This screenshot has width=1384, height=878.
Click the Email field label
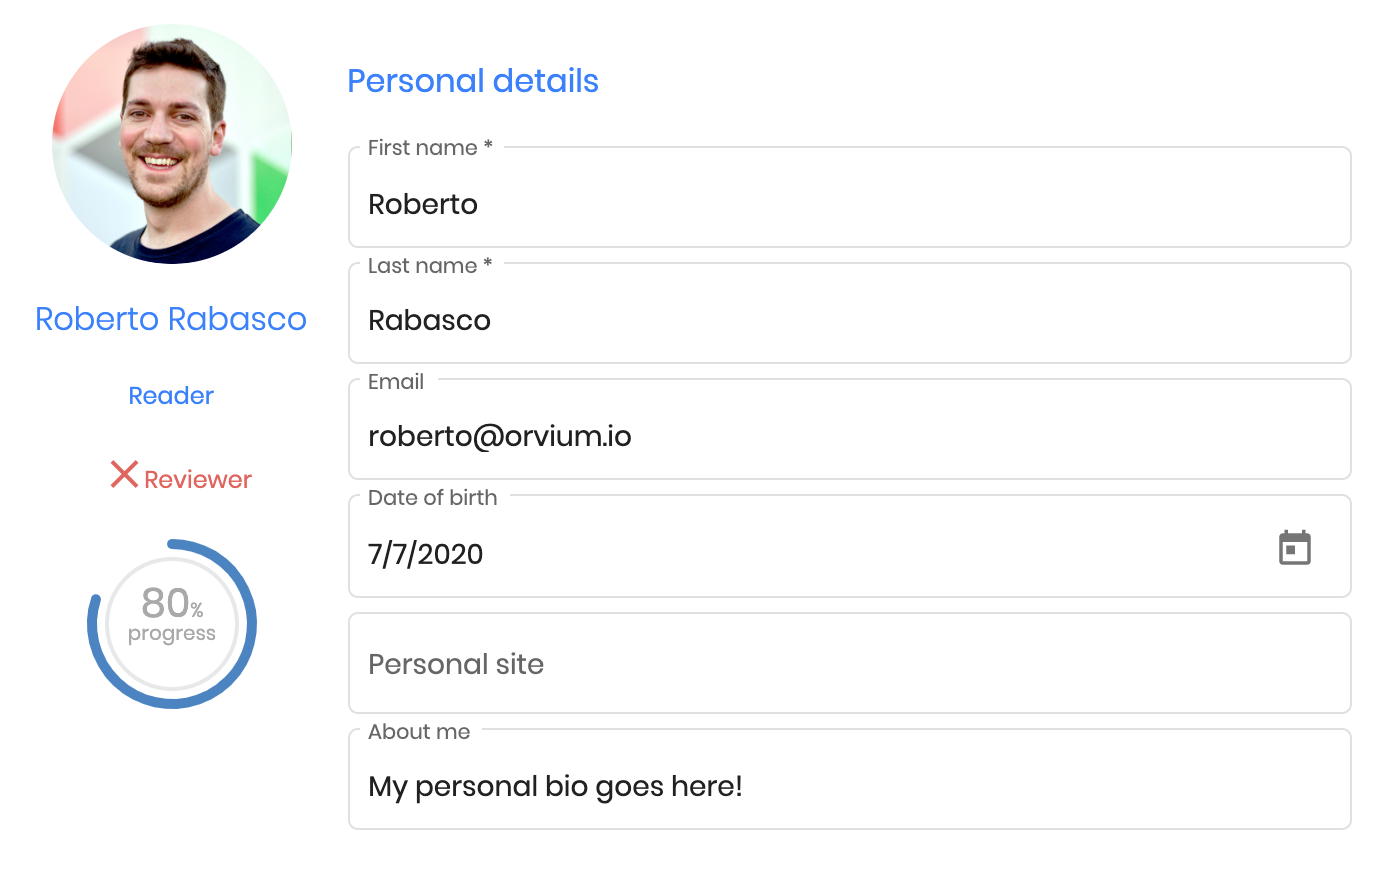(x=396, y=382)
